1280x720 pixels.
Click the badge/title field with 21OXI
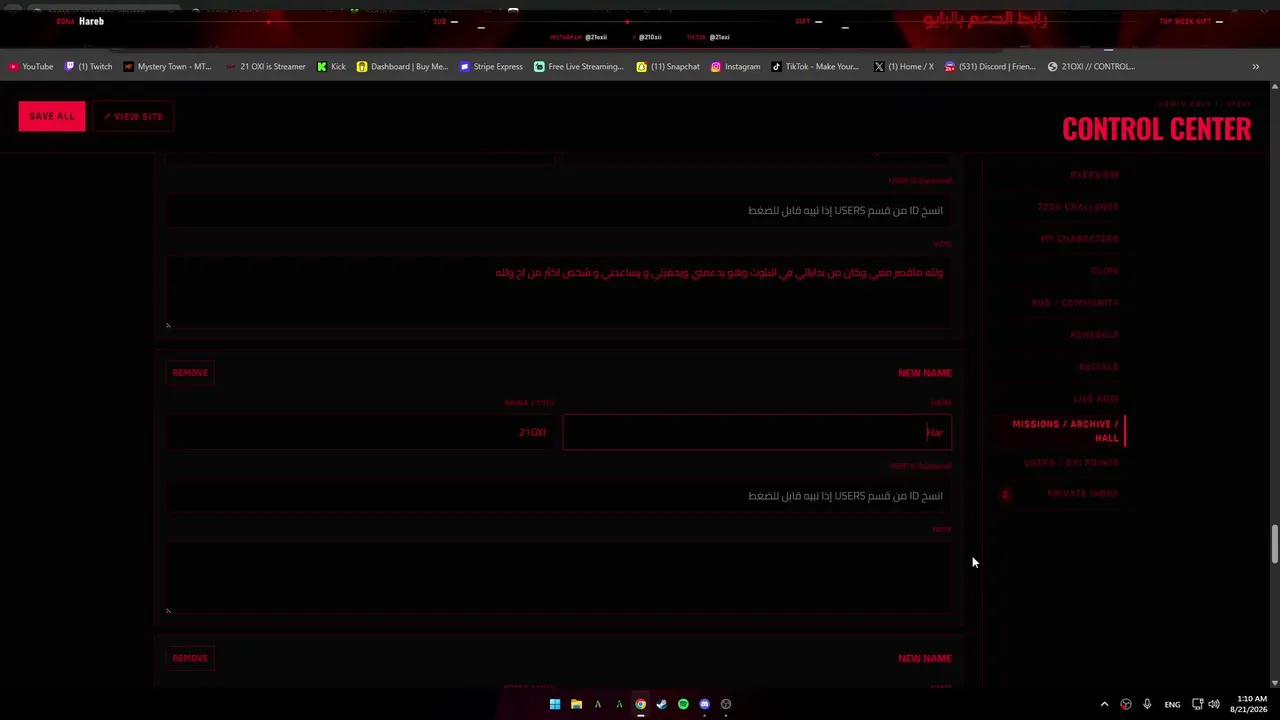pyautogui.click(x=361, y=432)
